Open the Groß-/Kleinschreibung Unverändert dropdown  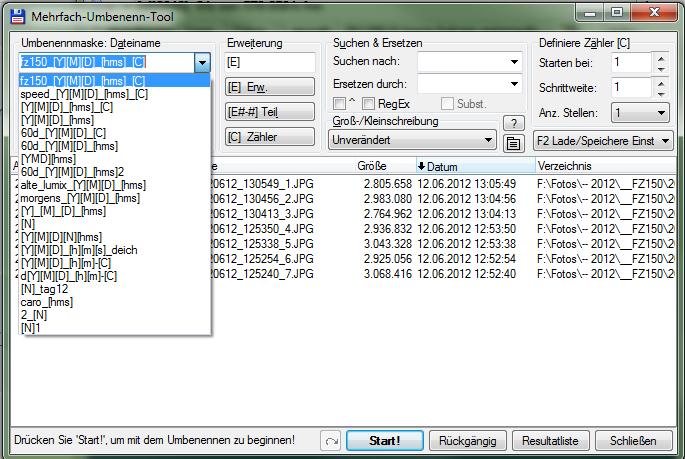point(413,141)
